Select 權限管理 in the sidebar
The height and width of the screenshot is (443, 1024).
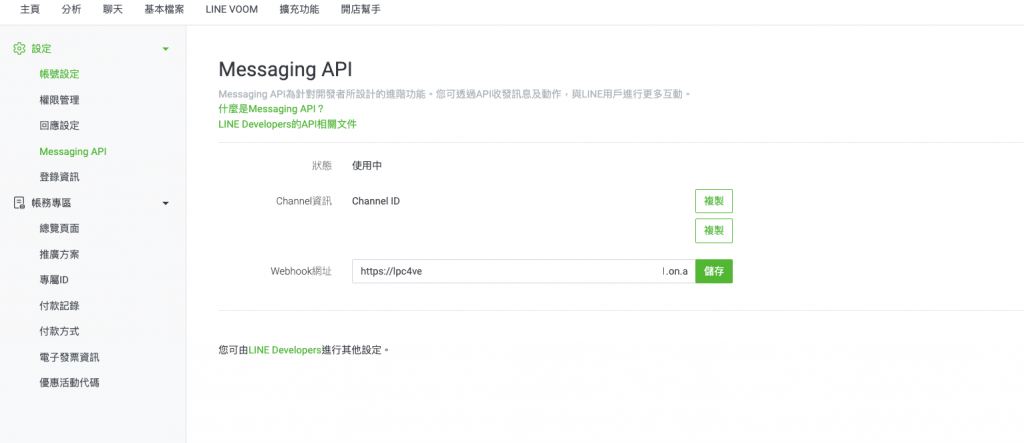[59, 100]
